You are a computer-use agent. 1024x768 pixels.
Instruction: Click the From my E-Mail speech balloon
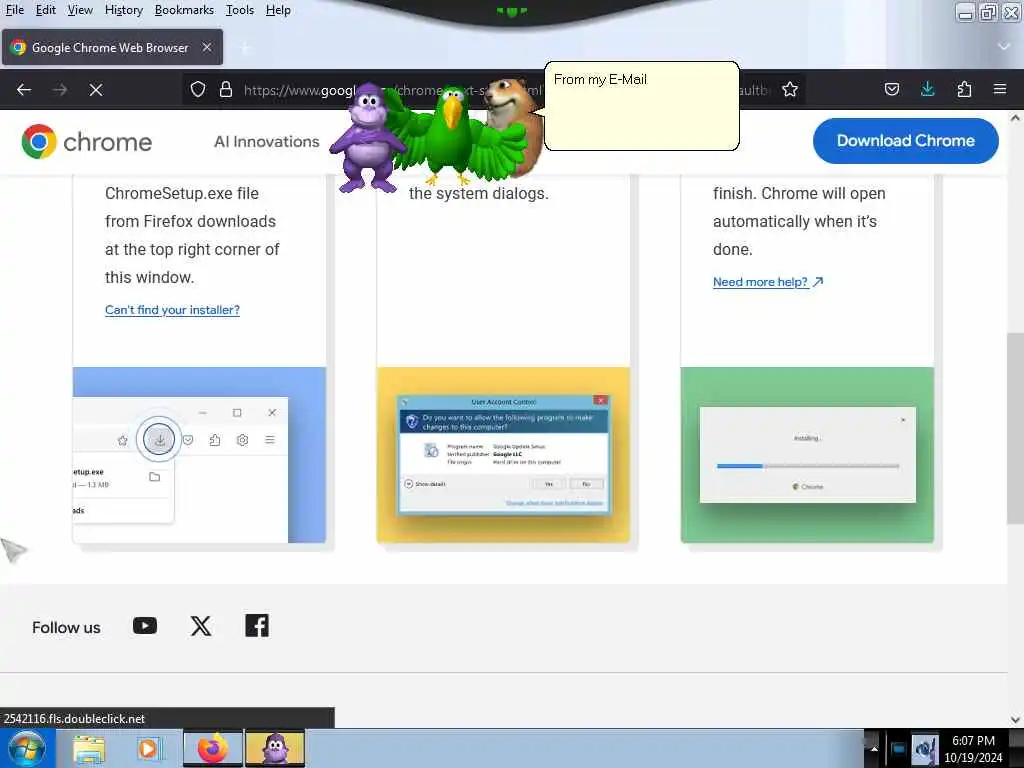[x=642, y=106]
